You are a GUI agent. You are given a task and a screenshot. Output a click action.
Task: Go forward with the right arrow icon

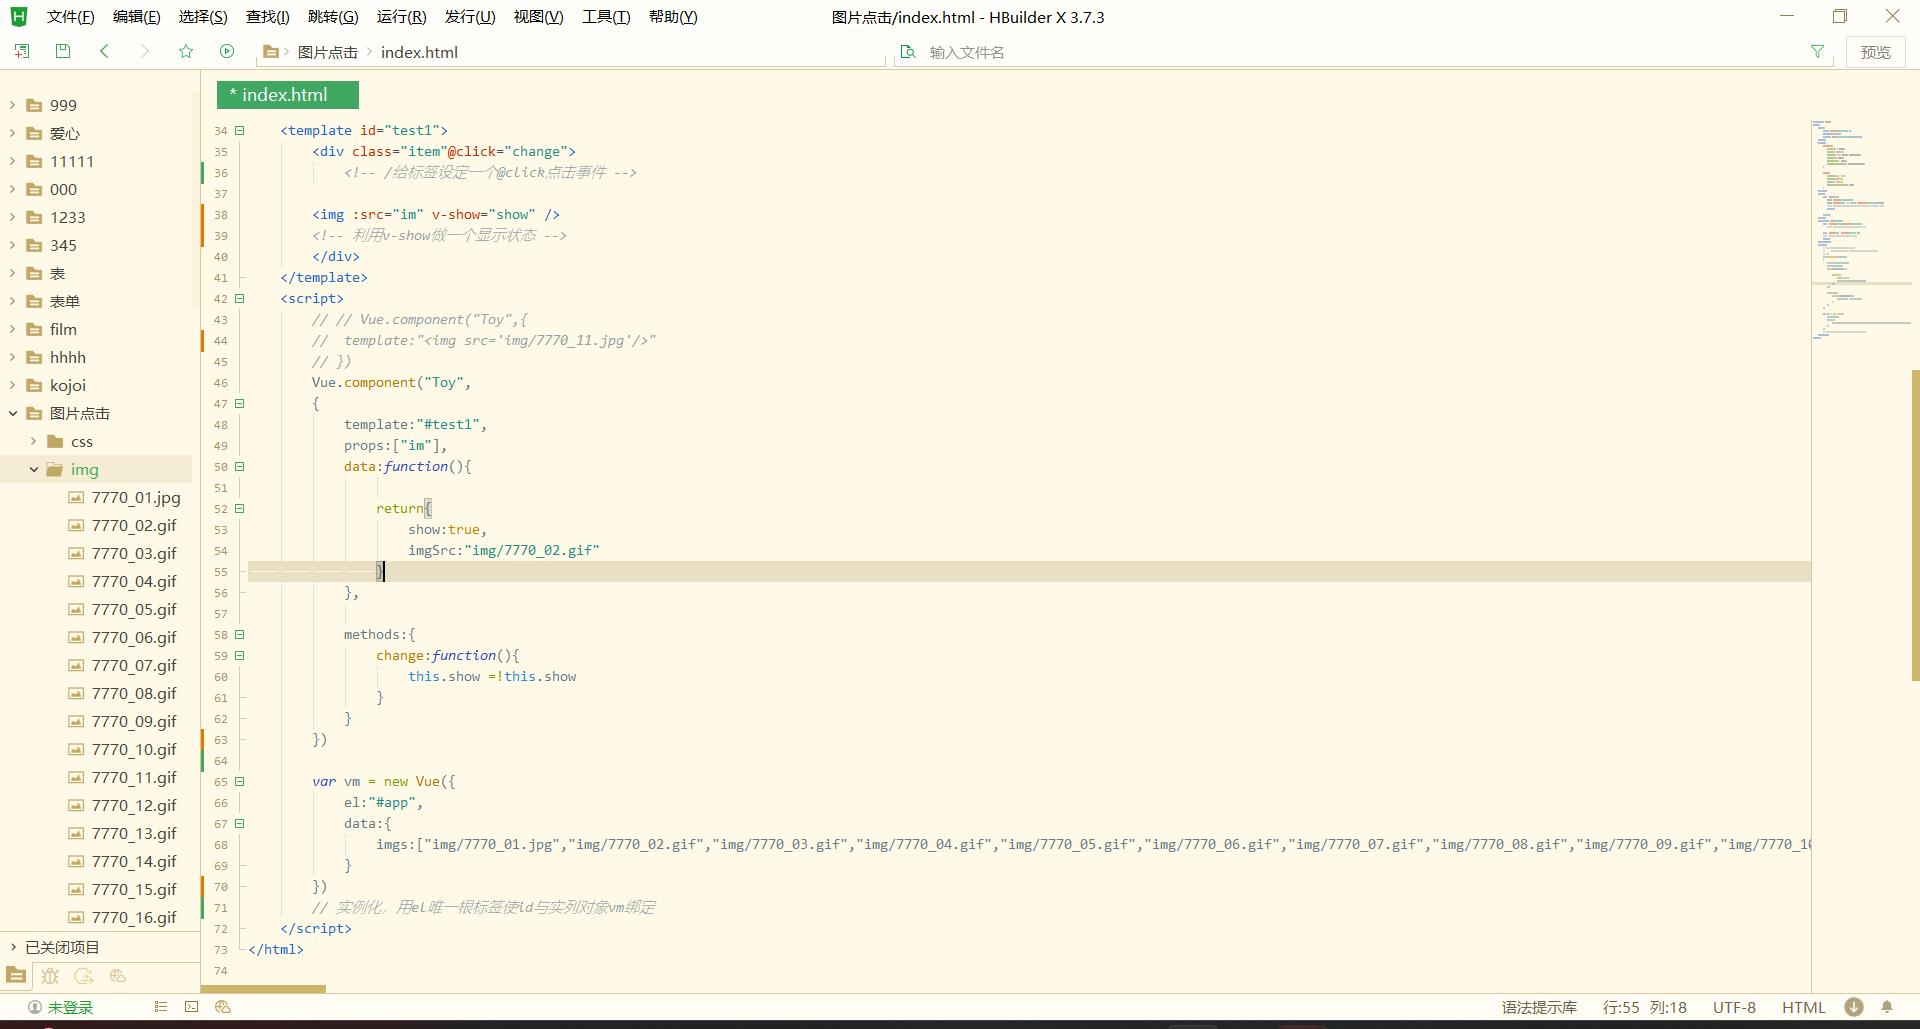coord(145,51)
